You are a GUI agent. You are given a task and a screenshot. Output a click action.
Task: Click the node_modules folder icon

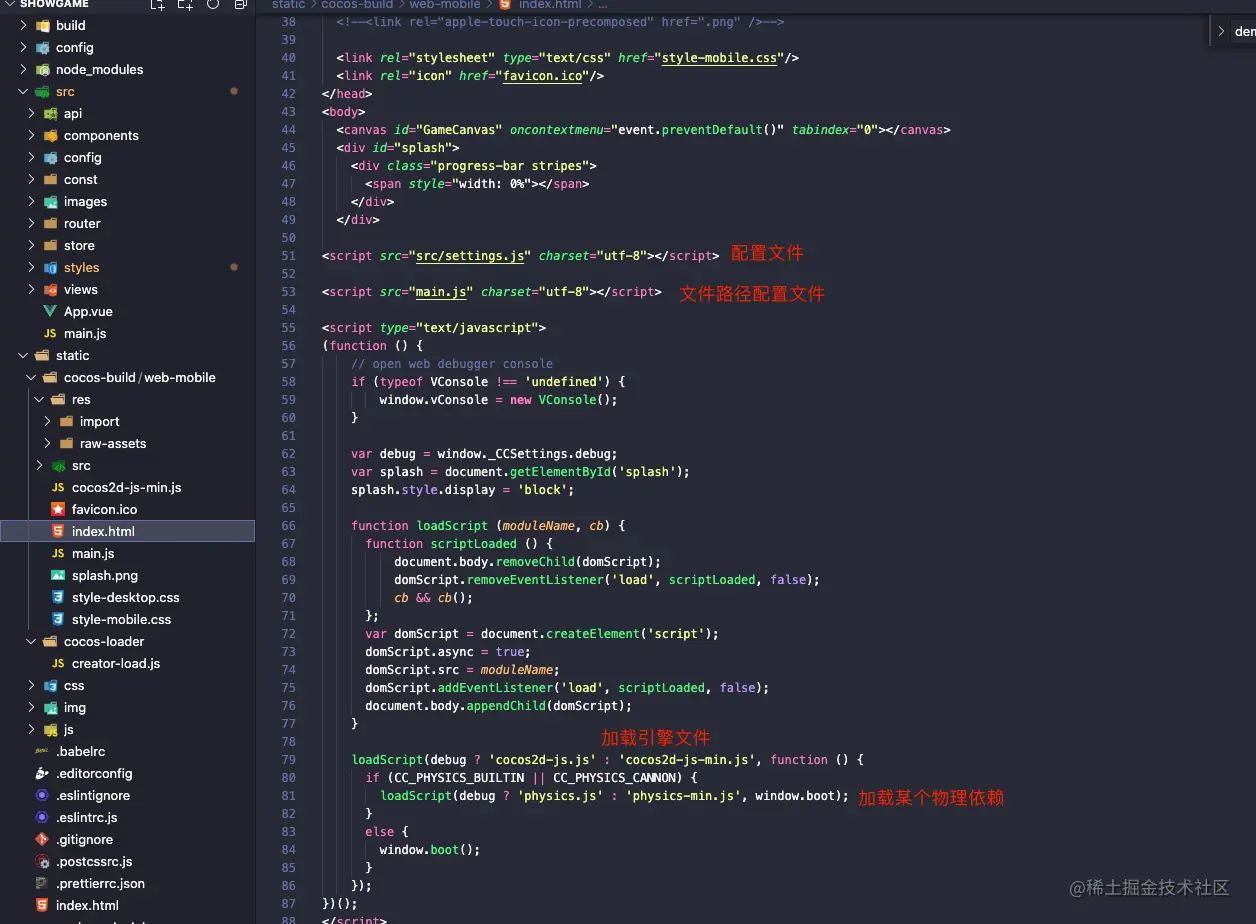click(42, 69)
